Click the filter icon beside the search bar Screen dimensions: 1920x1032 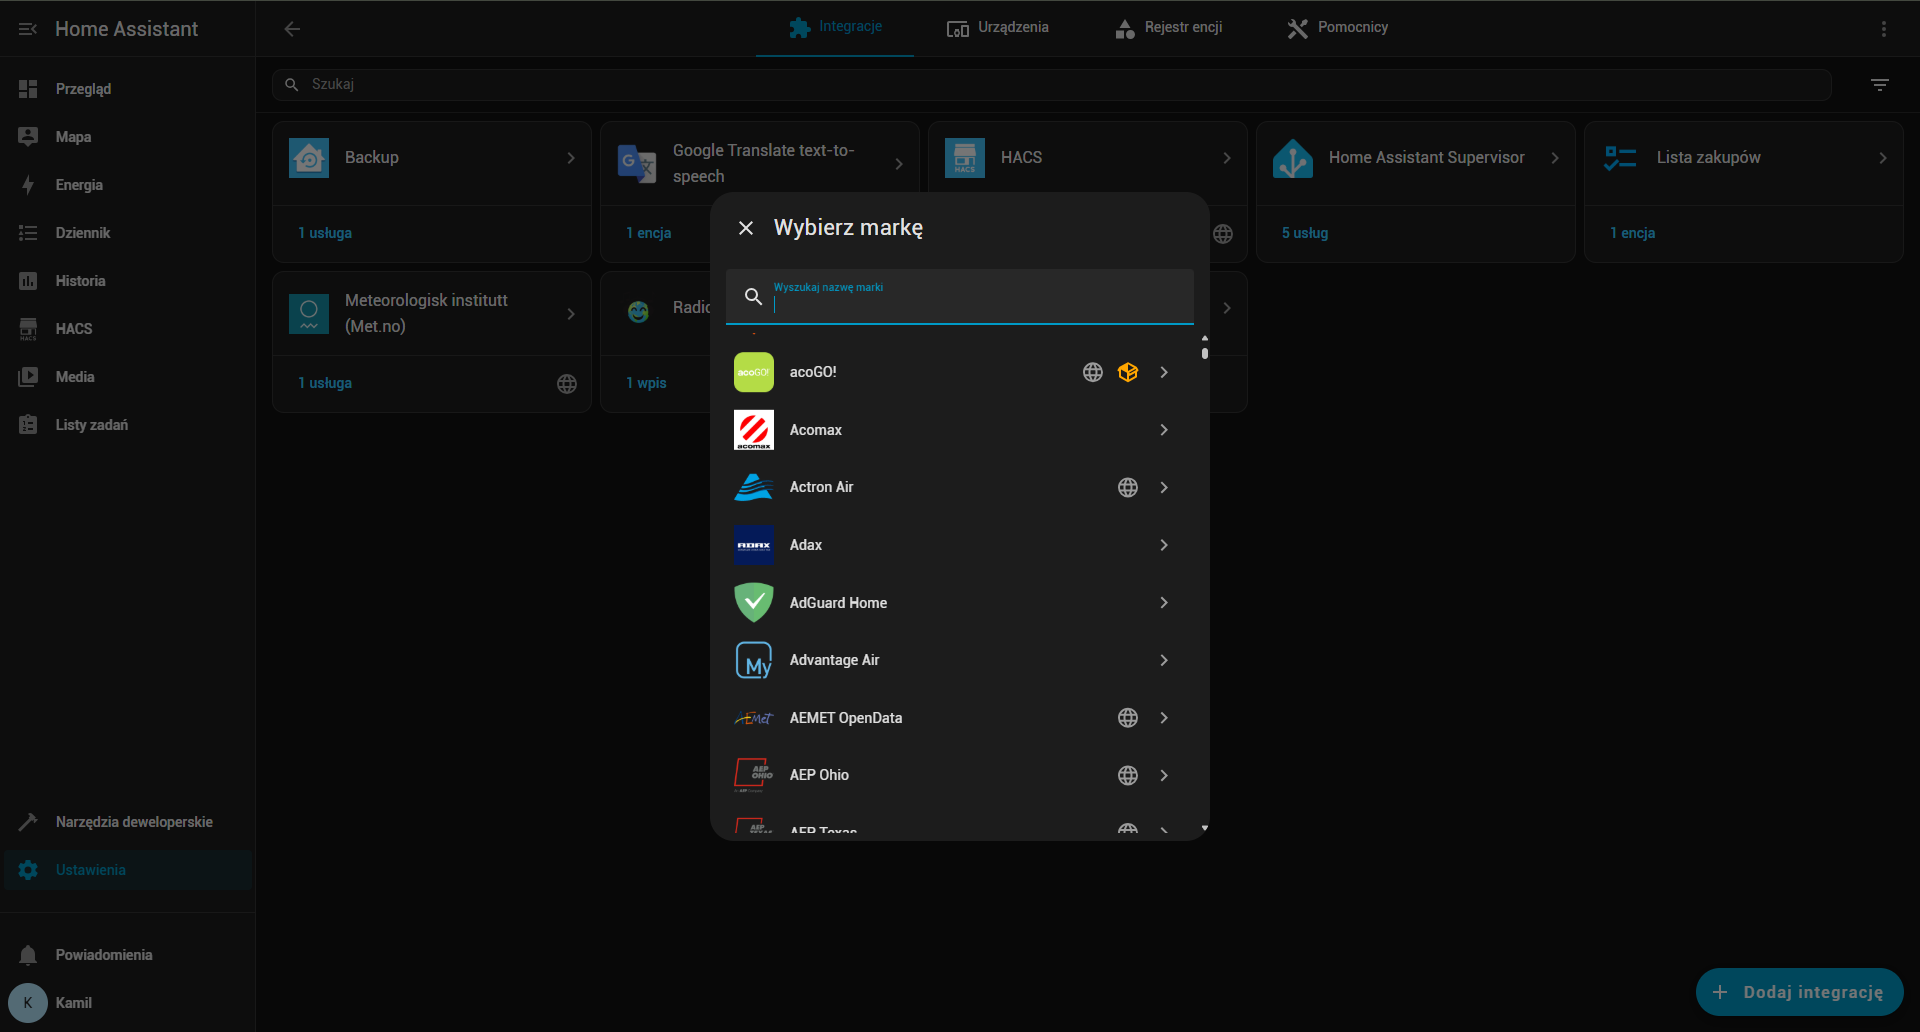(1879, 85)
